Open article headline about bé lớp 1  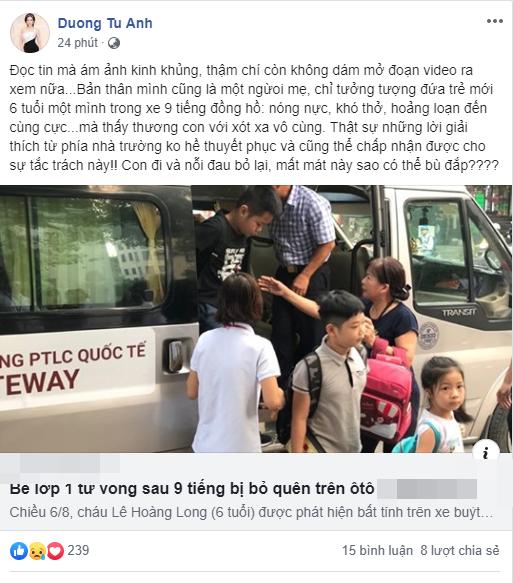click(192, 488)
